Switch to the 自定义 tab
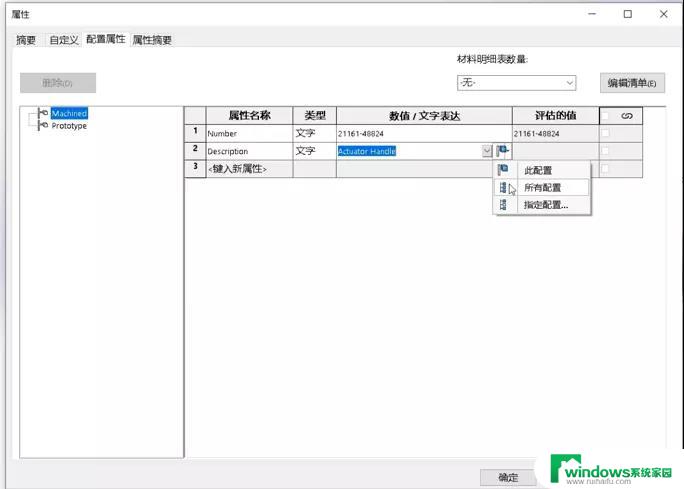The width and height of the screenshot is (684, 489). (x=64, y=40)
